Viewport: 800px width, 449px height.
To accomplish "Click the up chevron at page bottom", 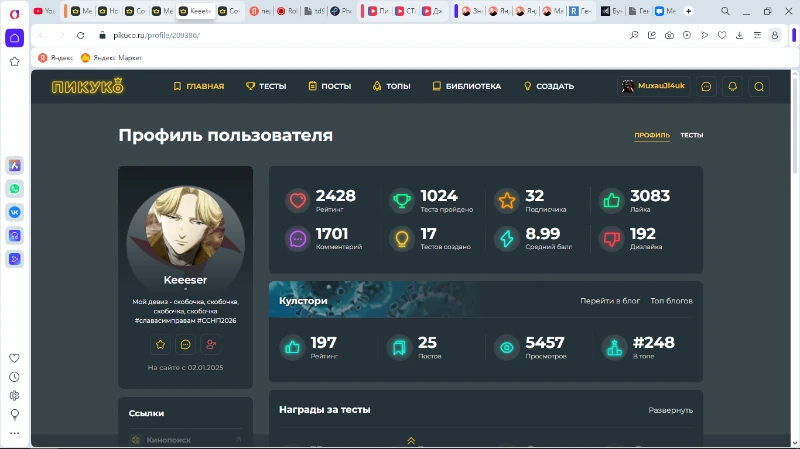I will click(411, 441).
